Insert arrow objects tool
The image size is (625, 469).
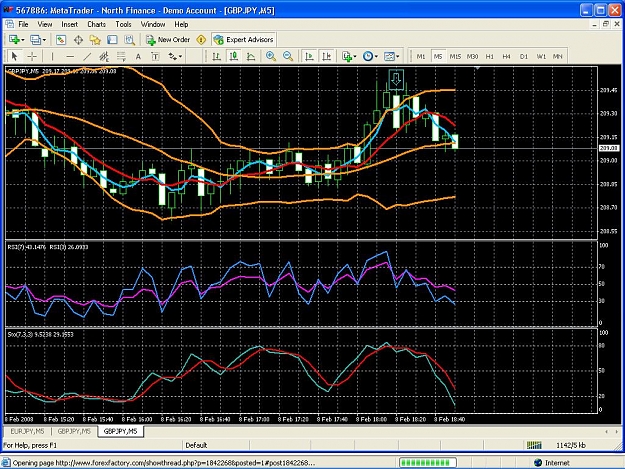coord(173,56)
